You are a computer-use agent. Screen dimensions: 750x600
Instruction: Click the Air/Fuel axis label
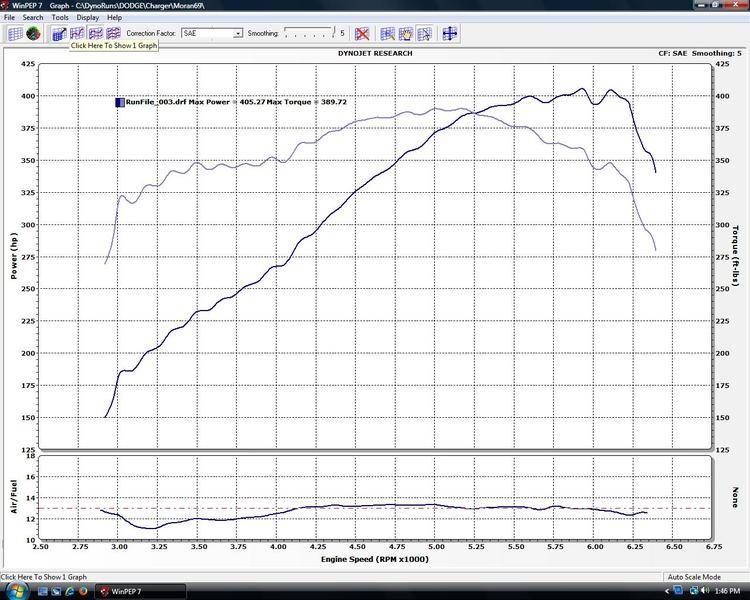coord(13,497)
